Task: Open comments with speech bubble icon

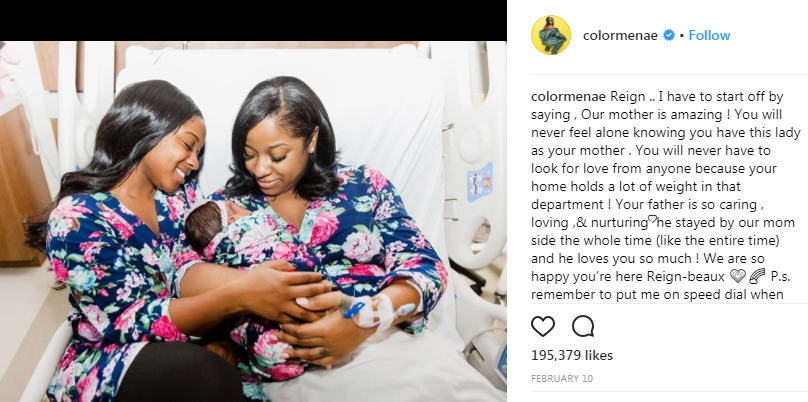Action: tap(583, 326)
